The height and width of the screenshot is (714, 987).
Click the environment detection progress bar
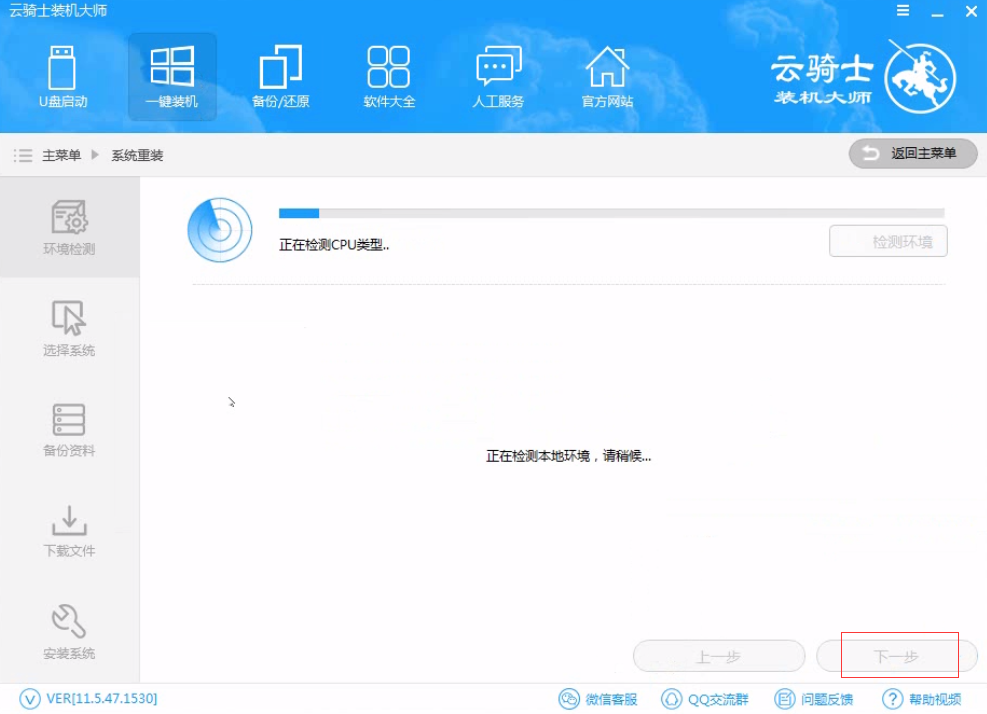pyautogui.click(x=610, y=212)
